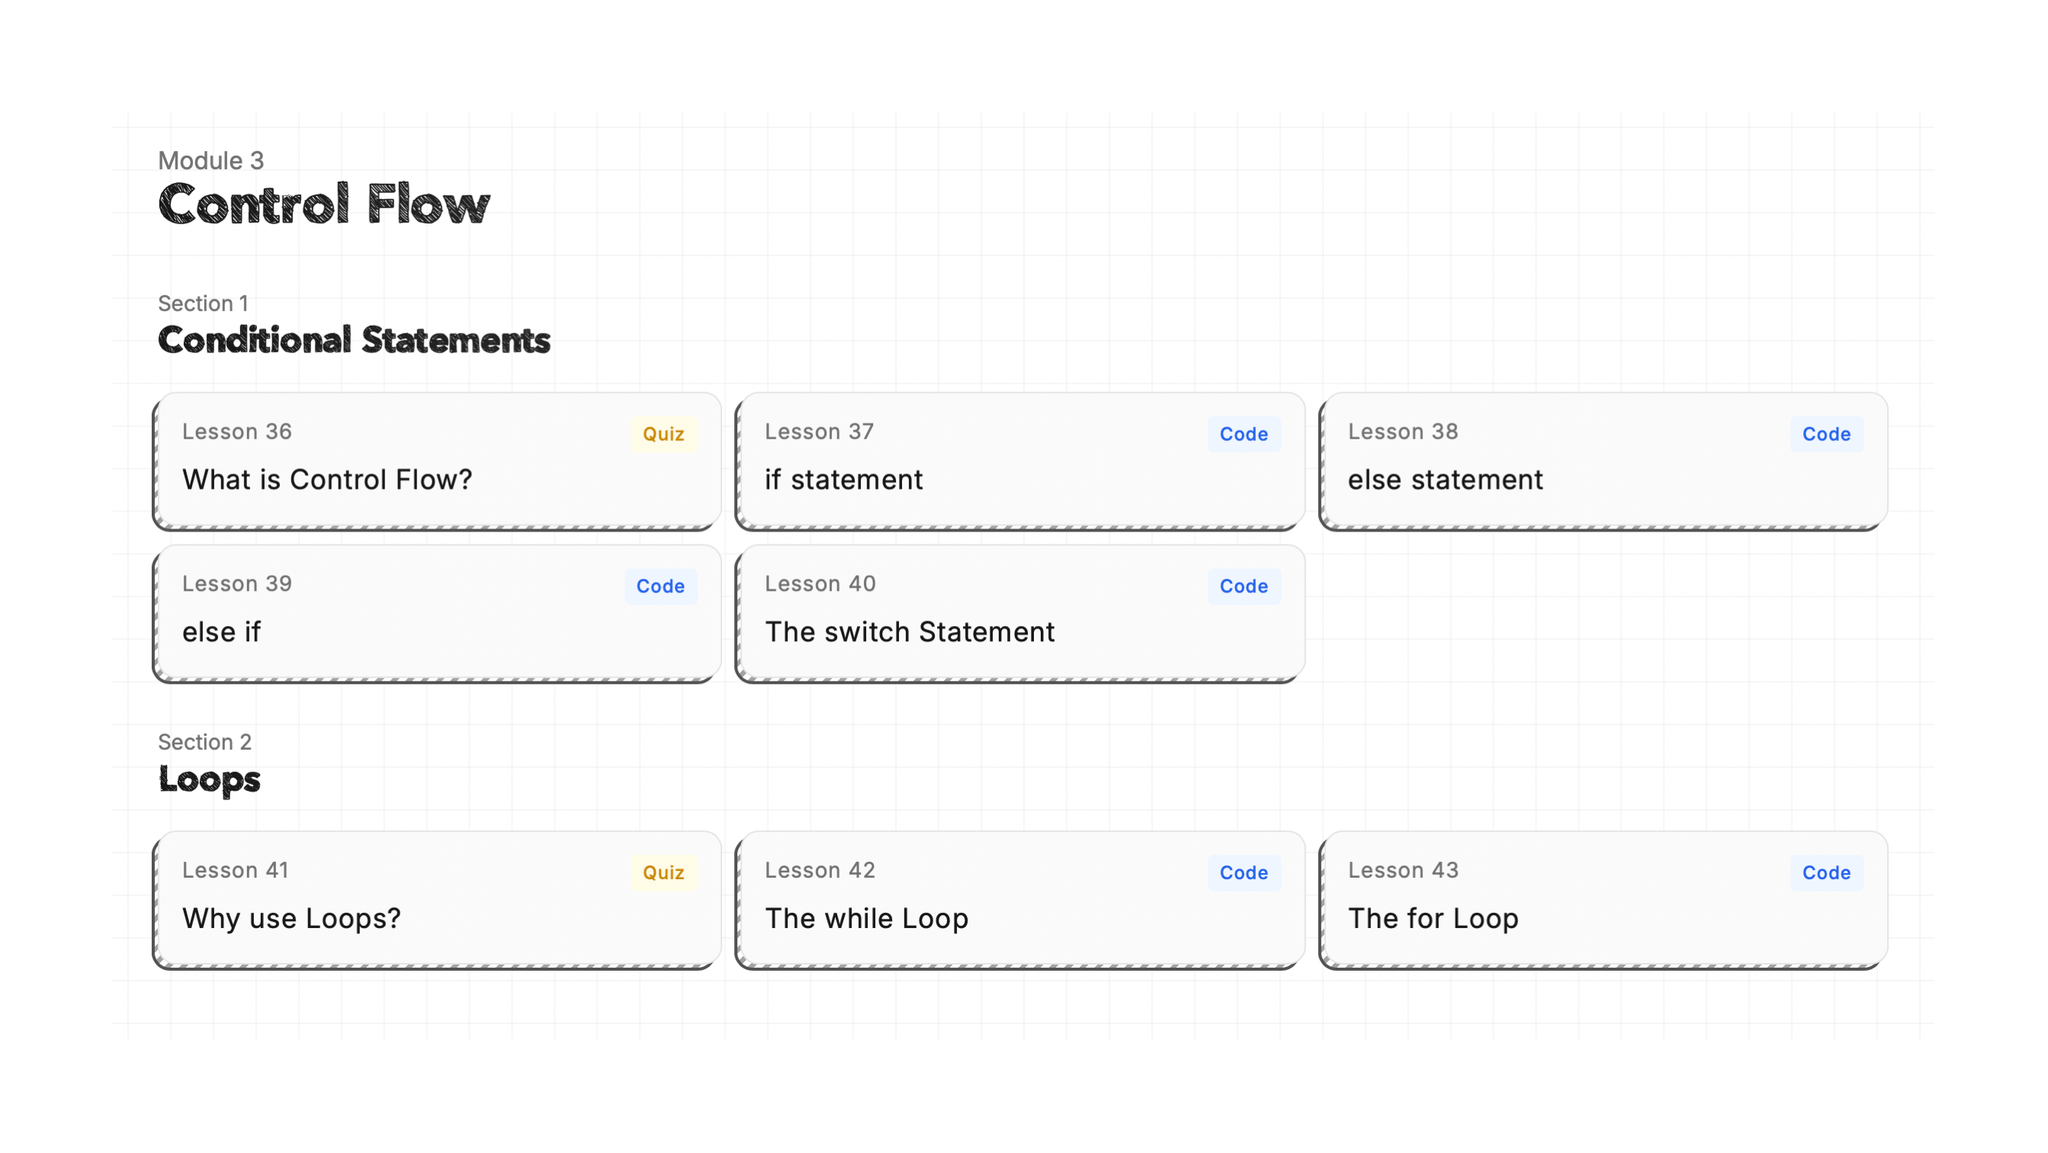
Task: Click the 'Control Flow' module heading
Action: coord(322,205)
